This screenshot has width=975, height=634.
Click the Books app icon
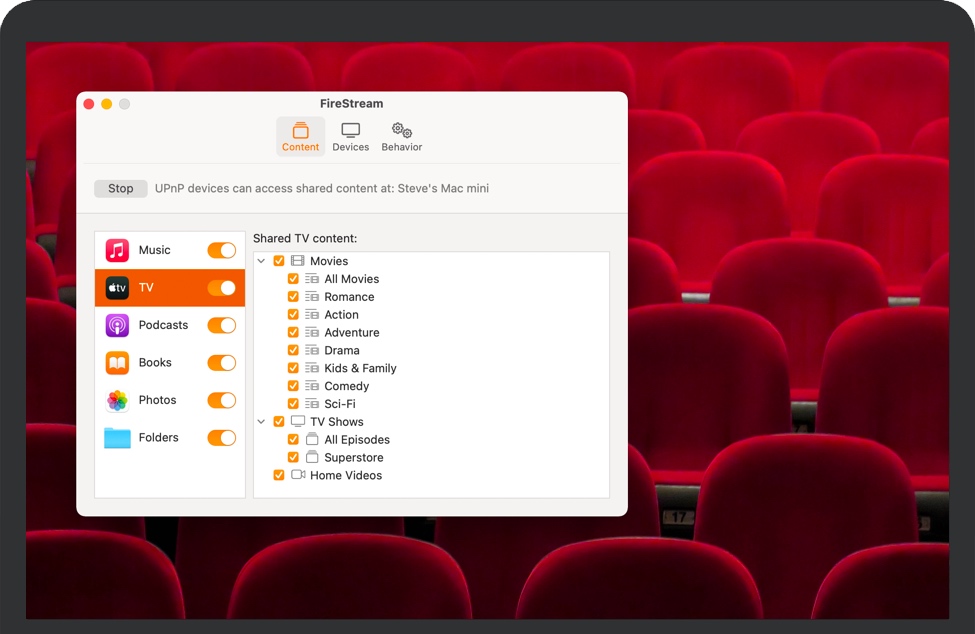coord(115,362)
